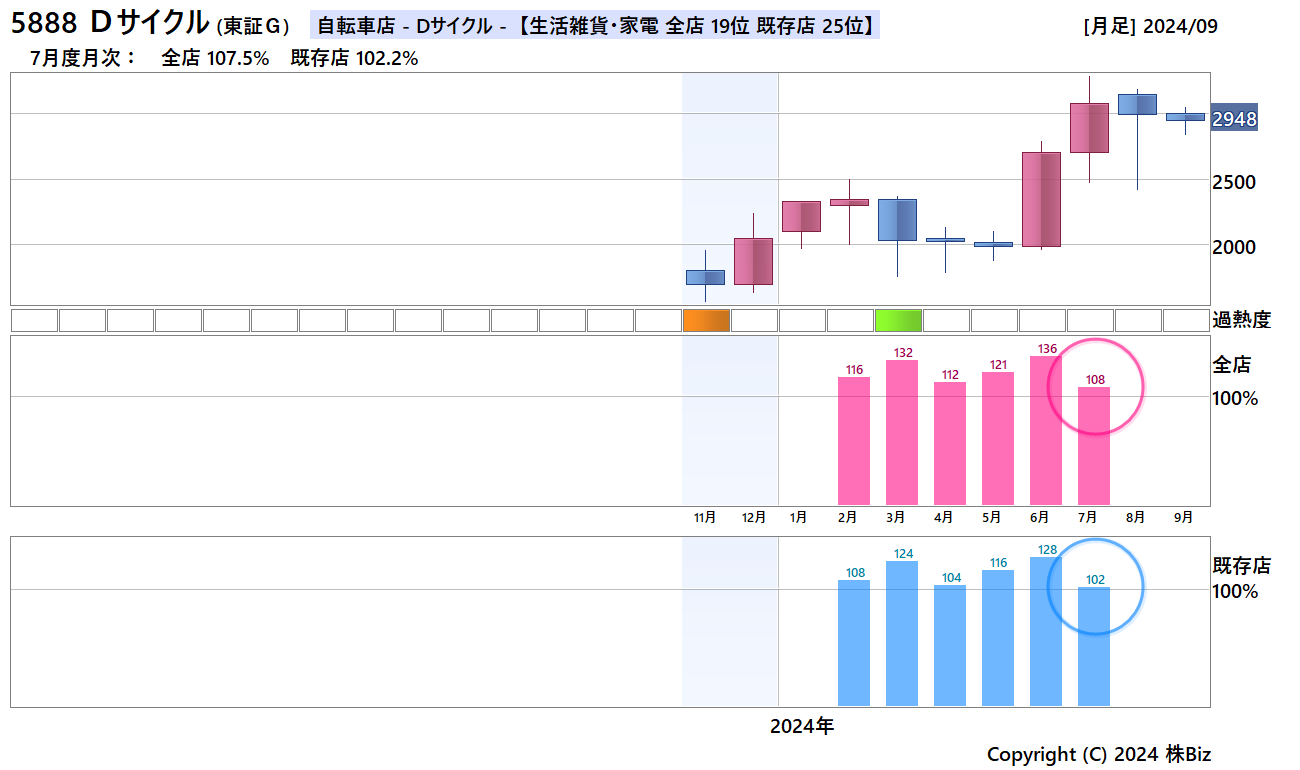
Task: Click the all-store bar labeled 136
Action: (1046, 430)
